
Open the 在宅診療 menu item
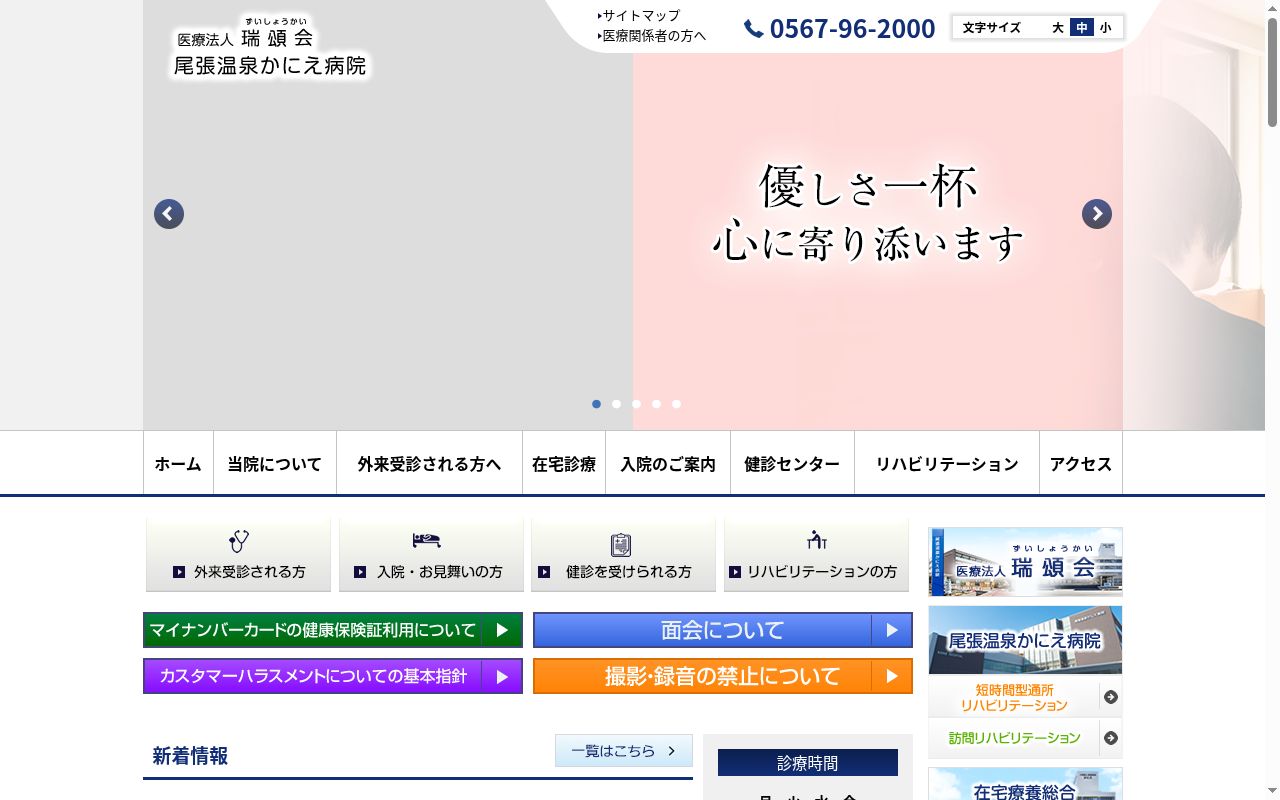(x=564, y=463)
